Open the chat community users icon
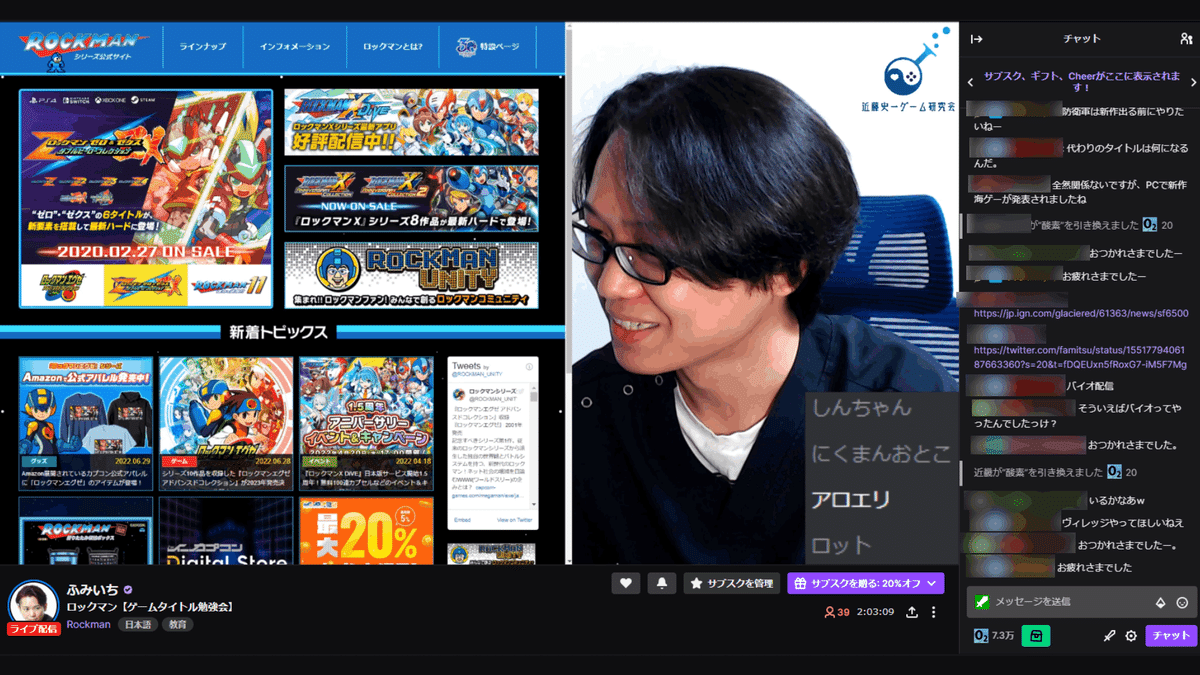Viewport: 1200px width, 675px height. pyautogui.click(x=1186, y=39)
